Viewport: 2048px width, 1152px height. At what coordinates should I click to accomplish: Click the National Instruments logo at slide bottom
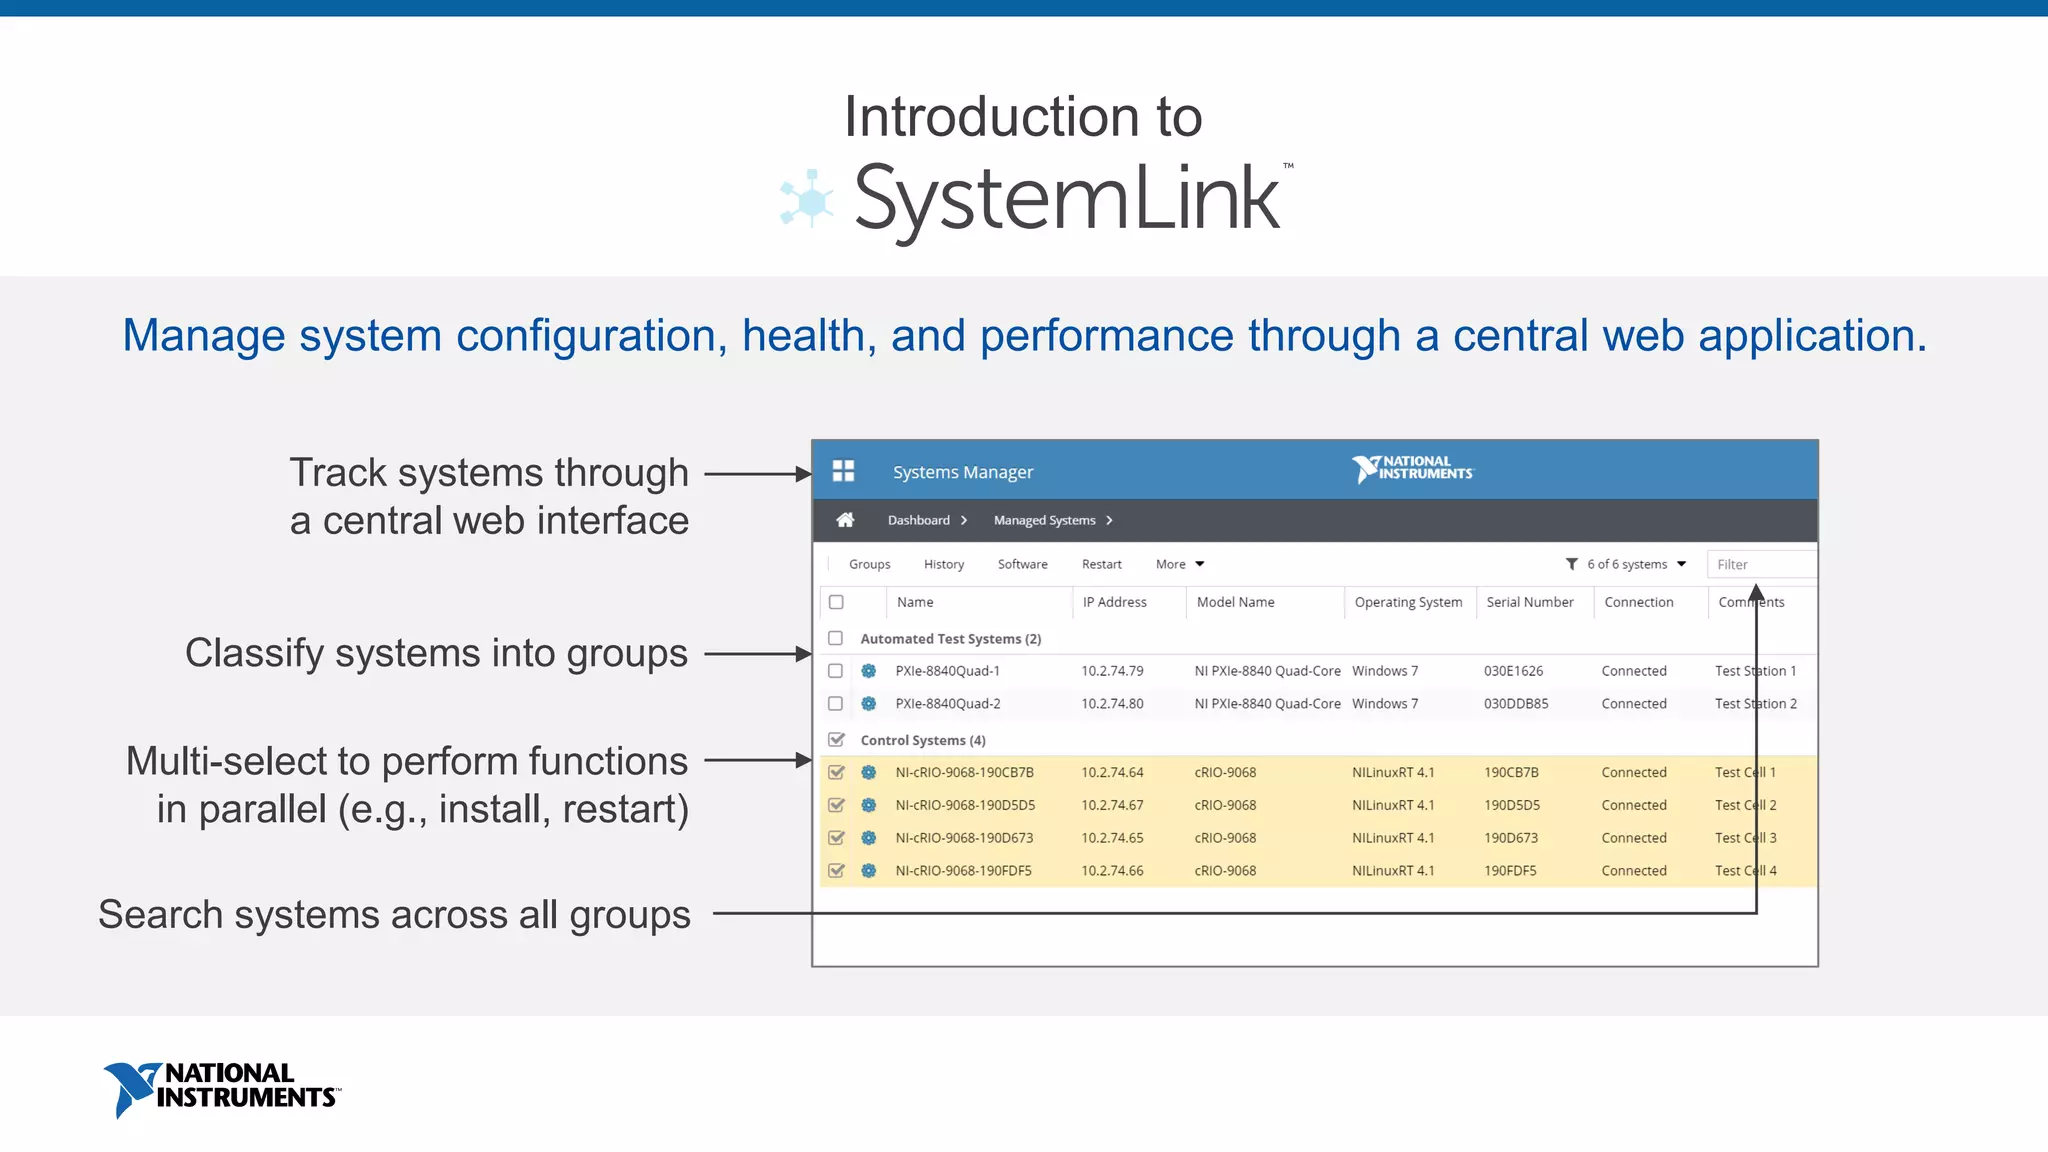coord(222,1090)
